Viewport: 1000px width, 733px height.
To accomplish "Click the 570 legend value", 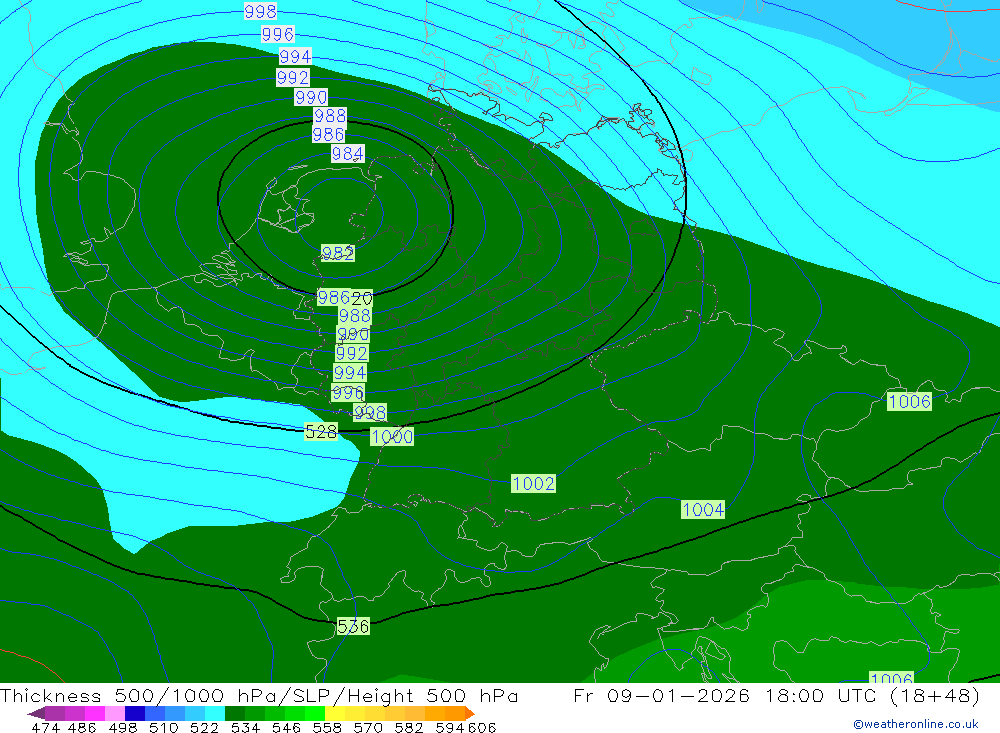I will (x=368, y=727).
